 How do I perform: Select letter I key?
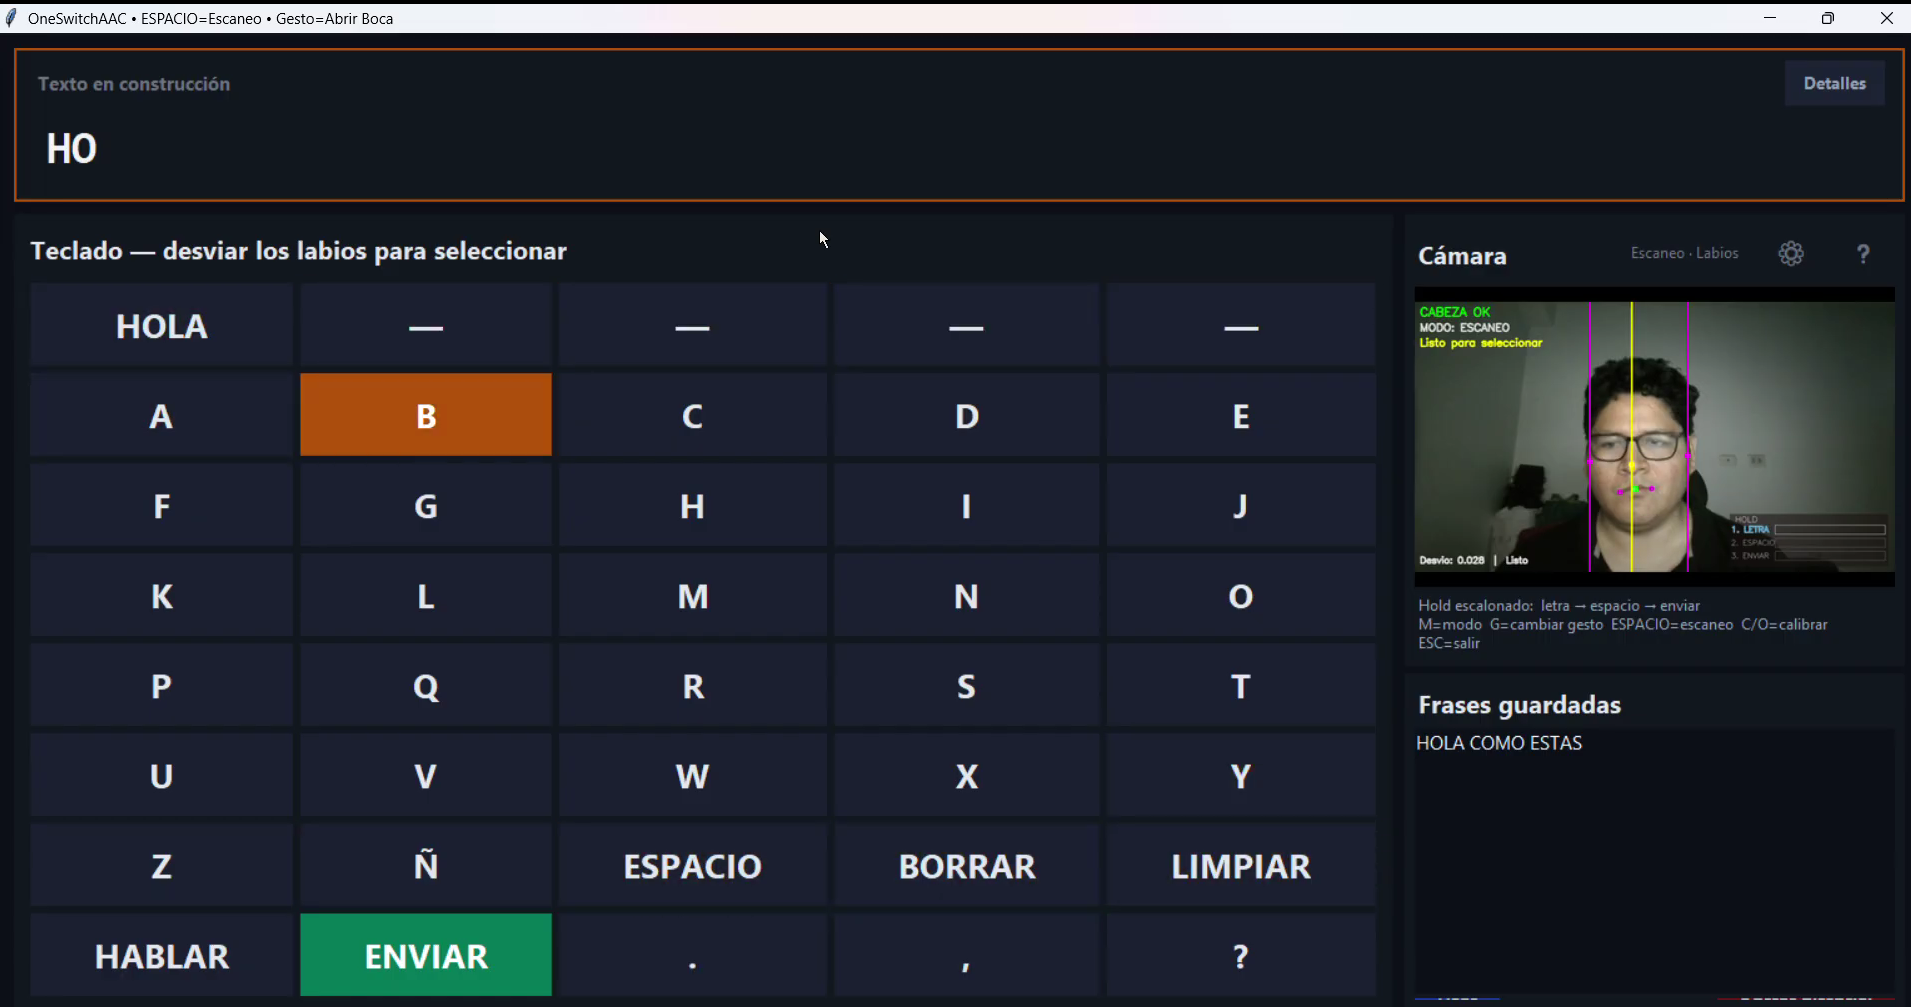click(967, 505)
